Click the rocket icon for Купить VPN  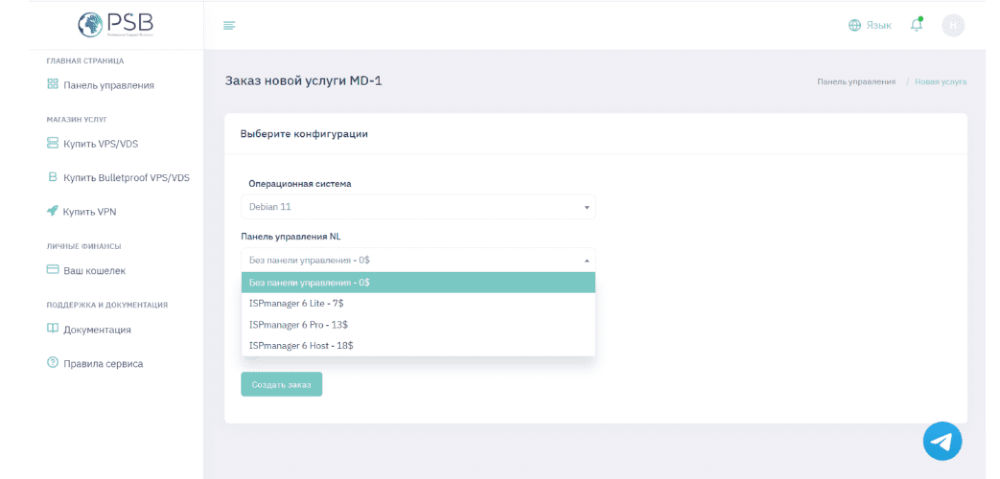pos(52,210)
